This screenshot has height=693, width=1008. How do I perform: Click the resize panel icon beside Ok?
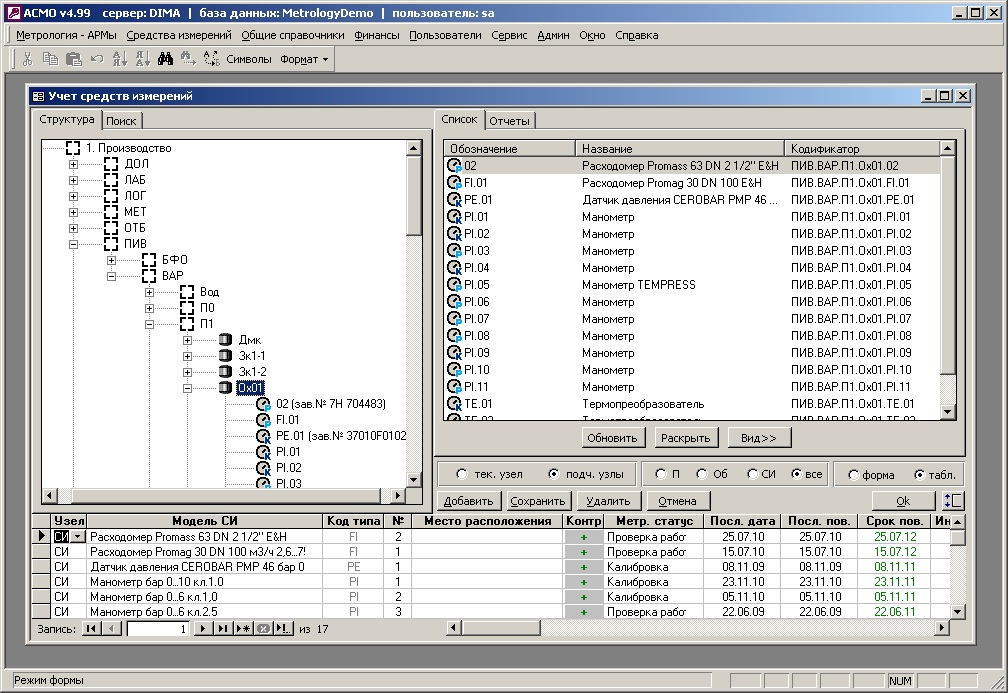pos(954,501)
